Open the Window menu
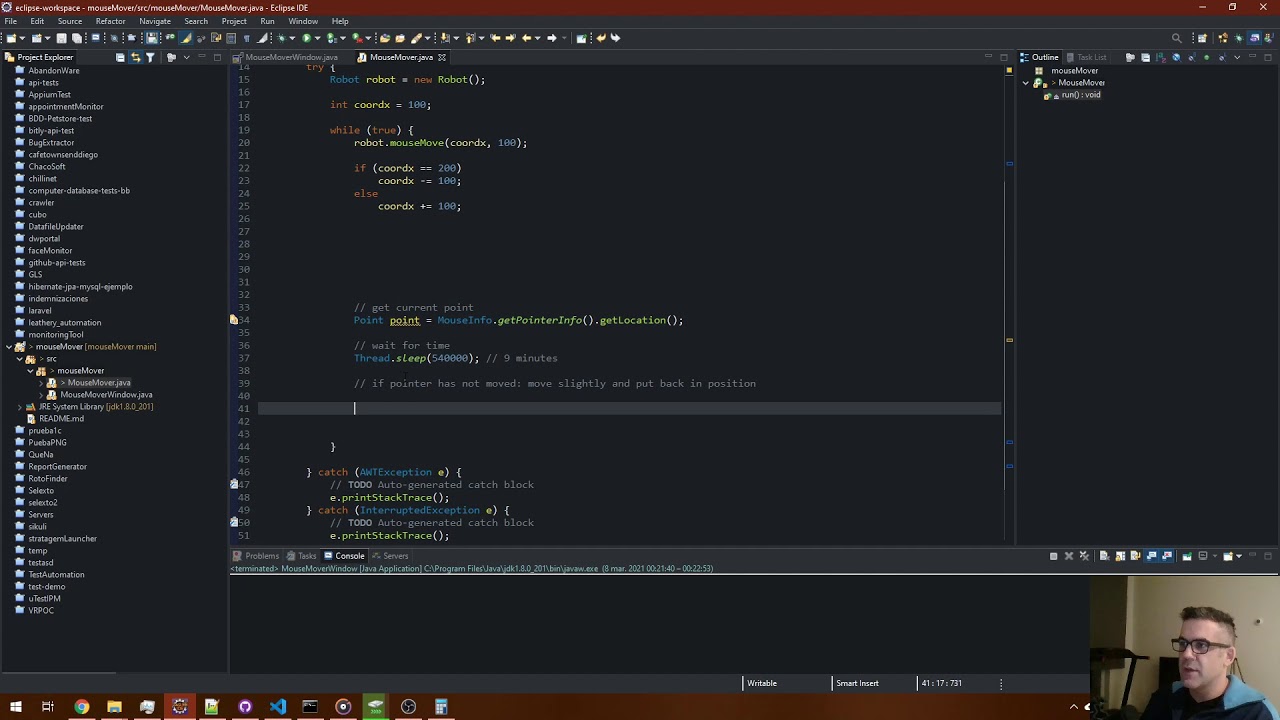Image resolution: width=1280 pixels, height=720 pixels. pos(303,21)
